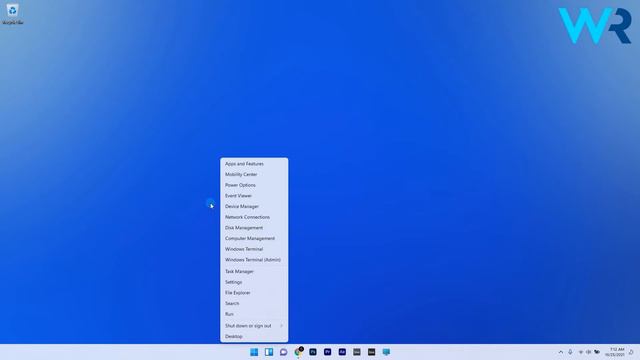Open Disk Management
This screenshot has height=360, width=640.
[x=254, y=227]
